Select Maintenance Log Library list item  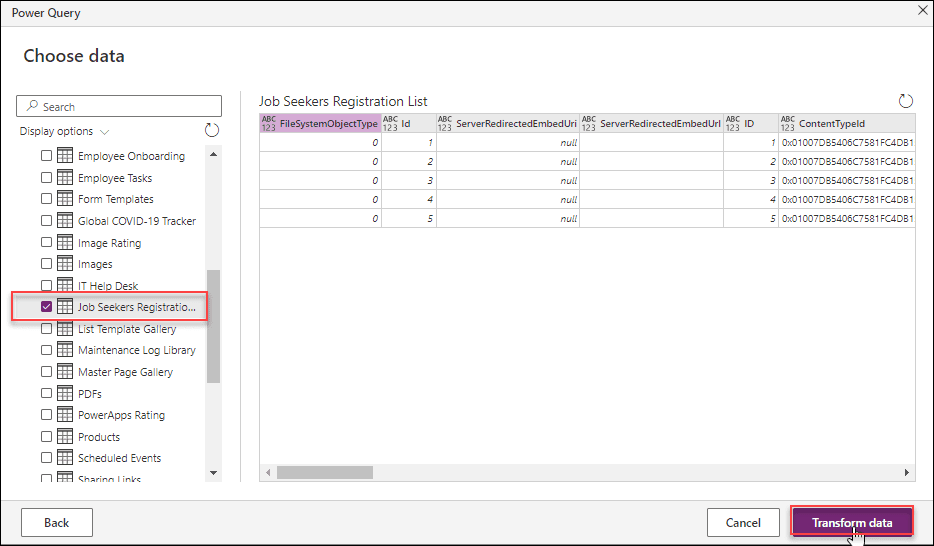click(136, 350)
